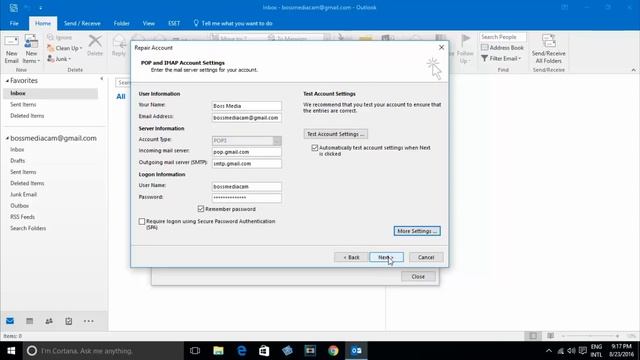Click the New Email icon
The image size is (640, 360).
click(11, 49)
